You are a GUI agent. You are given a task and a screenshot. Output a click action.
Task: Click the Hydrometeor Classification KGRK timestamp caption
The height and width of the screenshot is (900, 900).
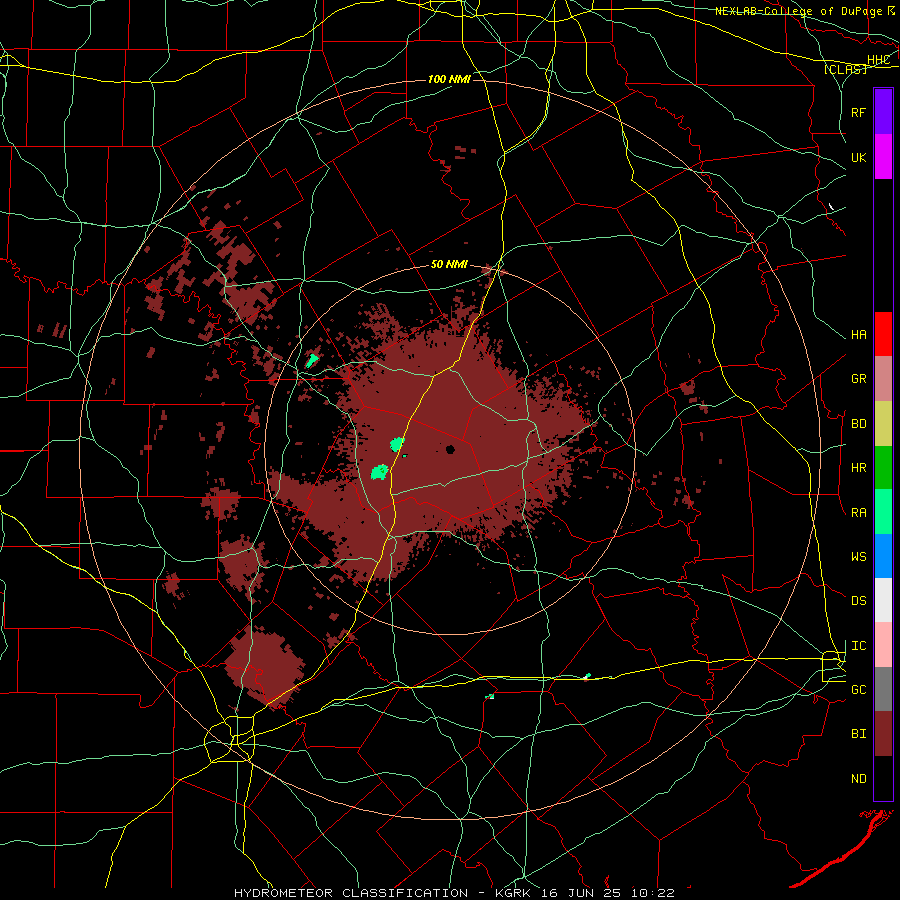click(x=454, y=893)
